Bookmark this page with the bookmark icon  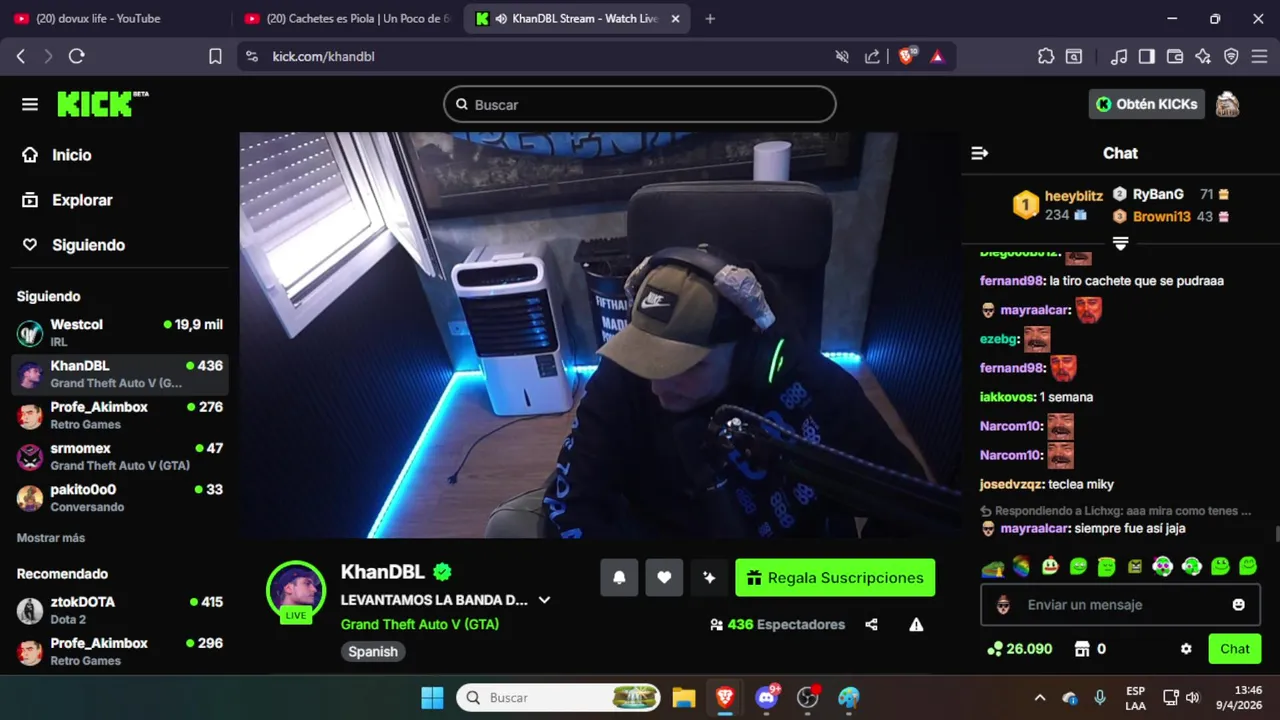pos(215,56)
